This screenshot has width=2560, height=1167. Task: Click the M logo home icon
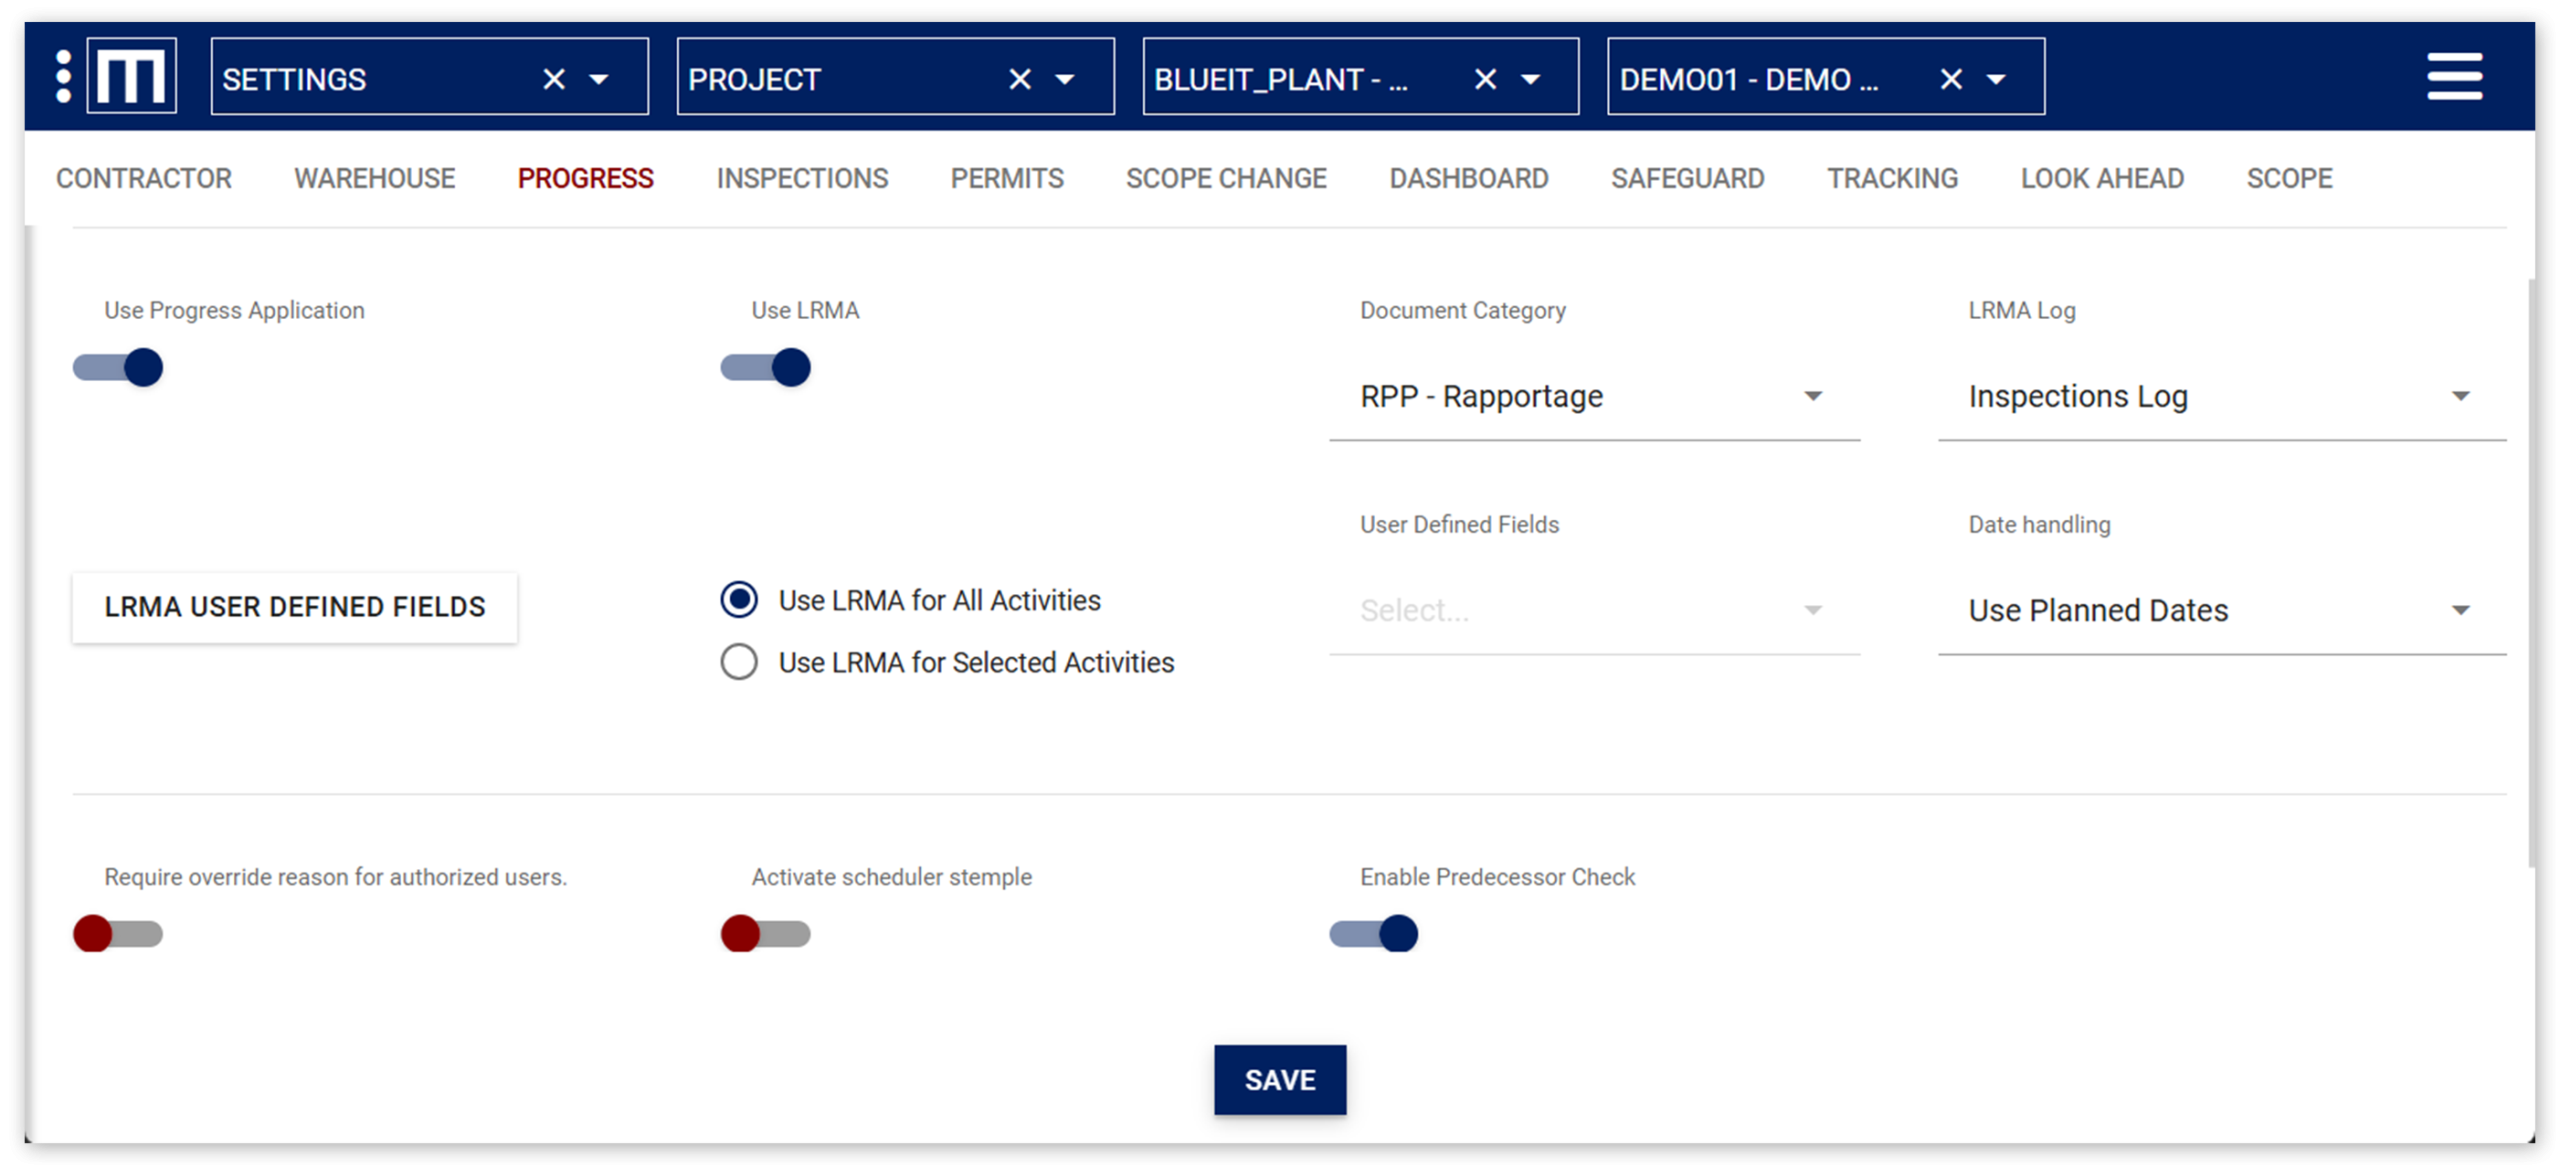(x=132, y=77)
